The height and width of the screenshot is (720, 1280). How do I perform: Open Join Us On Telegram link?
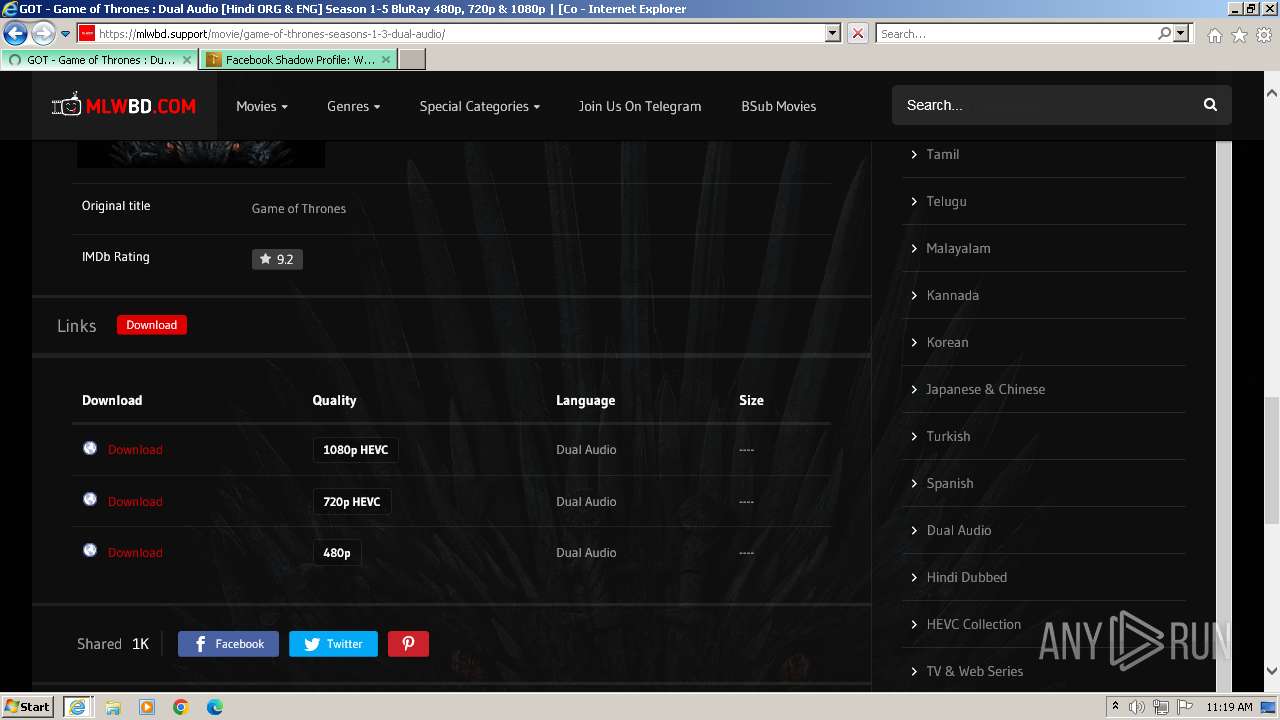point(640,106)
